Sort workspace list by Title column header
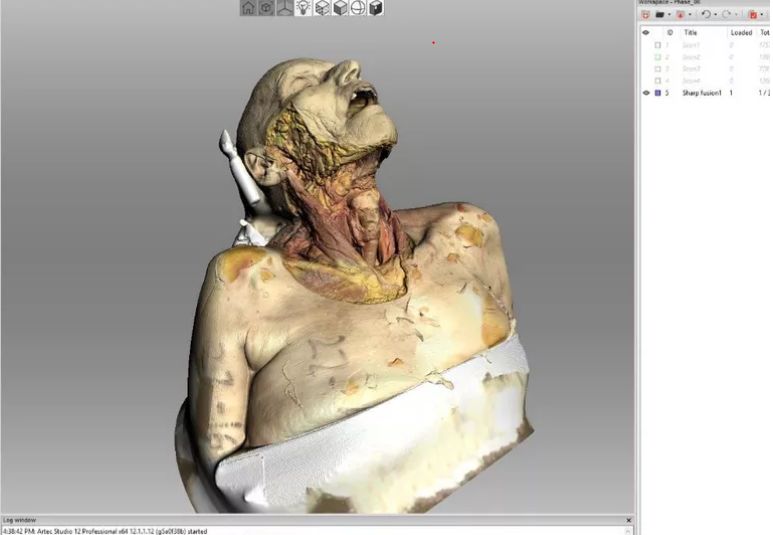The width and height of the screenshot is (773, 535). point(690,33)
